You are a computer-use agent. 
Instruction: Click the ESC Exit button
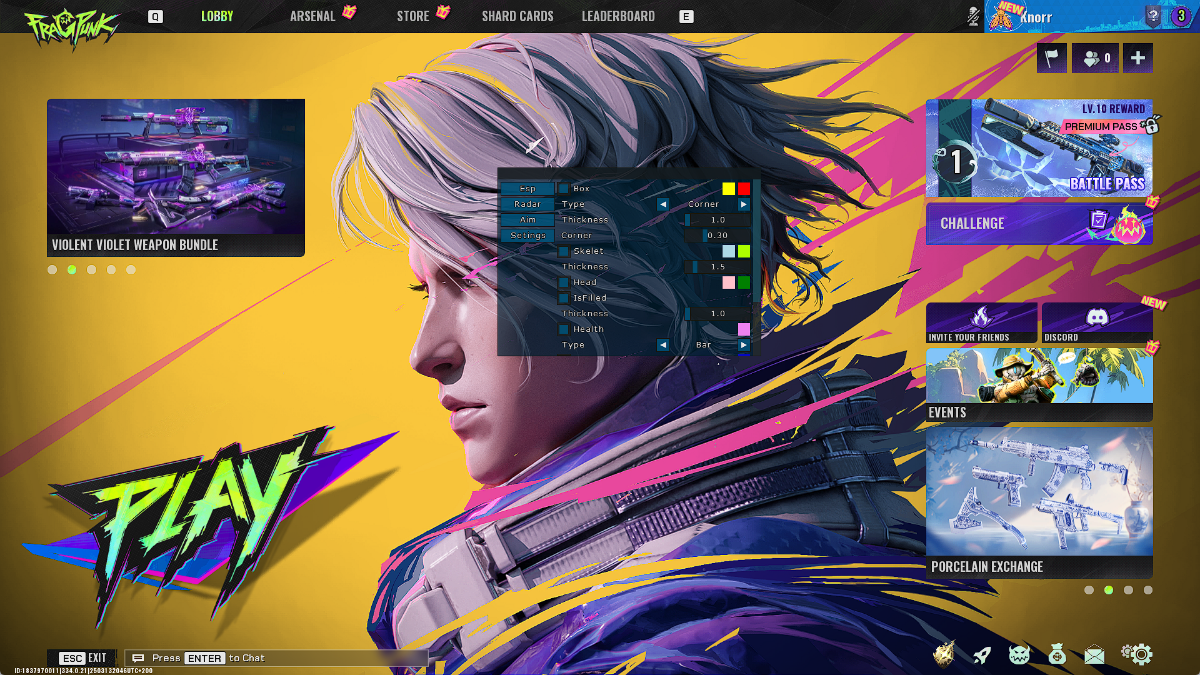point(82,658)
